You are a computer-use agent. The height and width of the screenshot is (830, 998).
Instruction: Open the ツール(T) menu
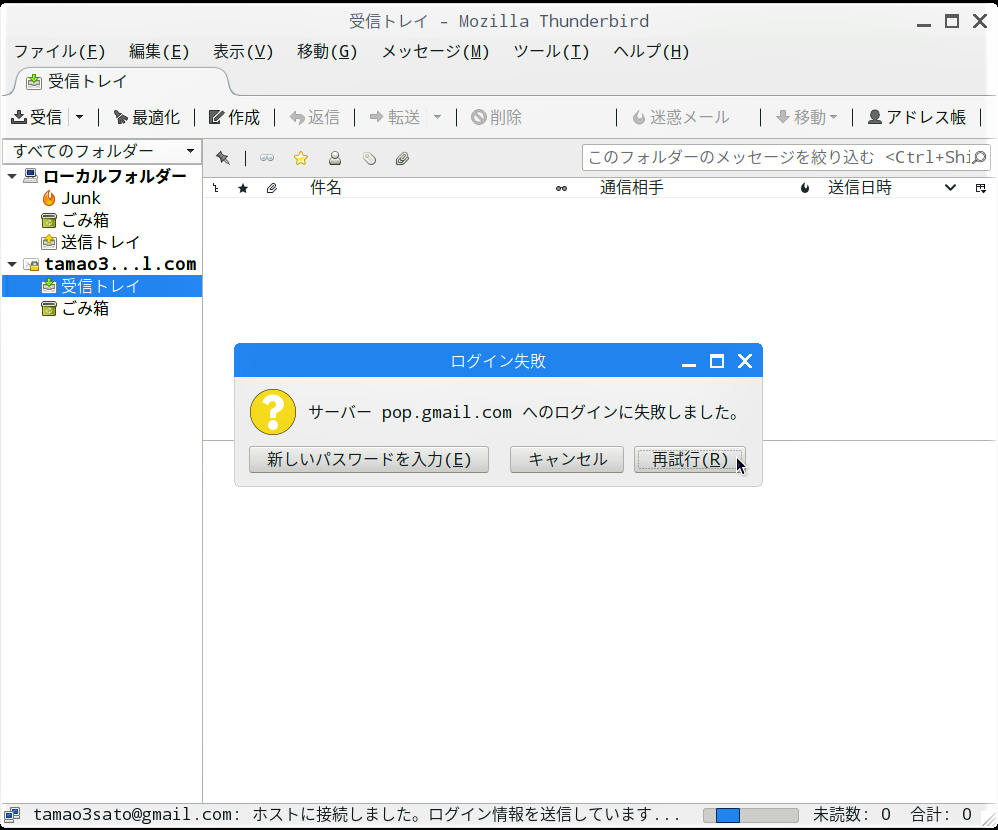551,52
